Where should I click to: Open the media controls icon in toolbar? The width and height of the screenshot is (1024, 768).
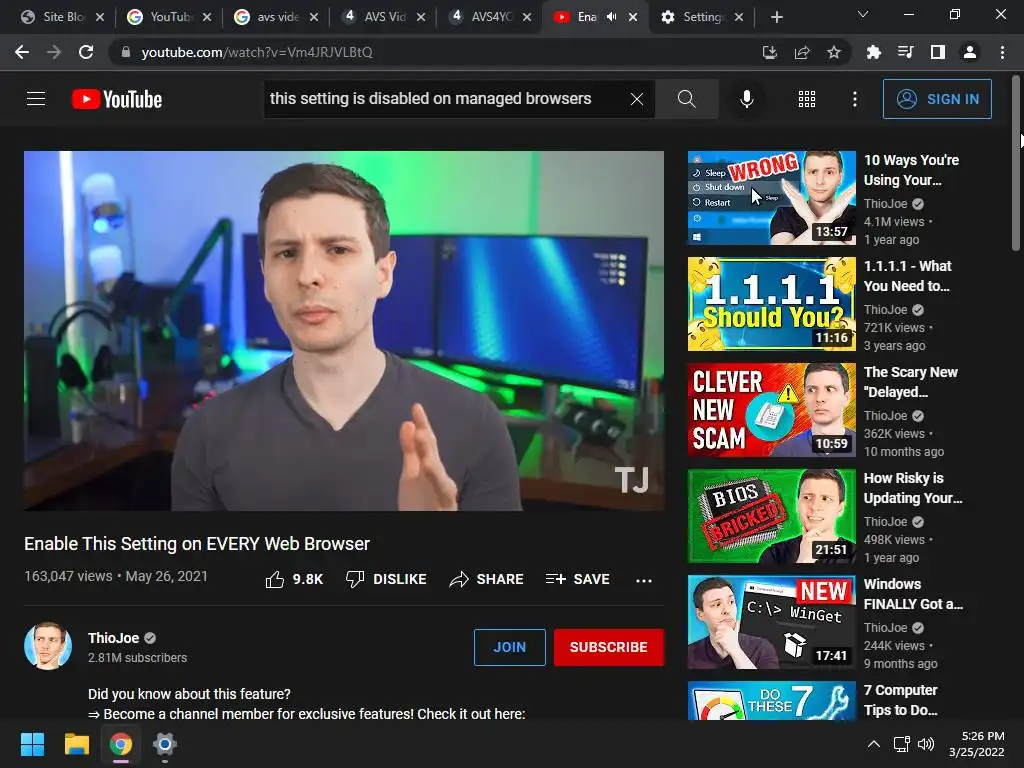pos(905,52)
